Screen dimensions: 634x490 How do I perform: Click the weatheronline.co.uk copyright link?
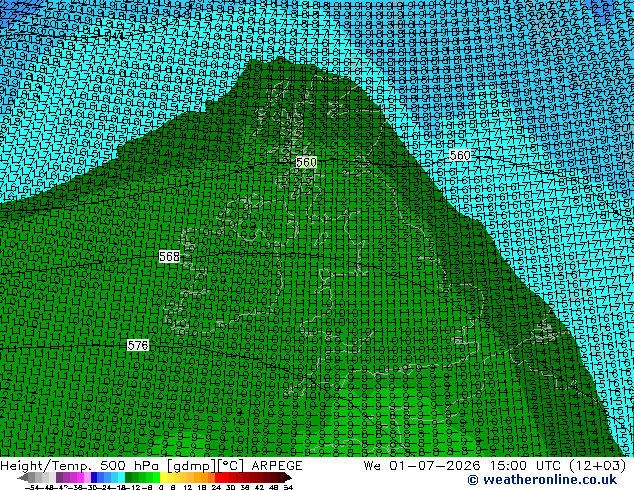coord(542,480)
